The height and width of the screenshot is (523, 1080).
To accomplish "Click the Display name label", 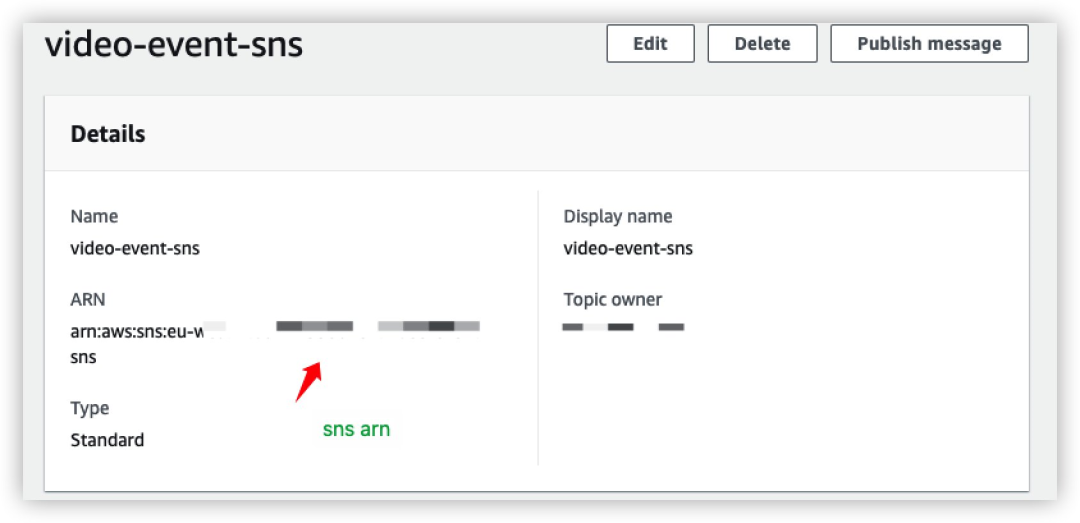I will 618,216.
